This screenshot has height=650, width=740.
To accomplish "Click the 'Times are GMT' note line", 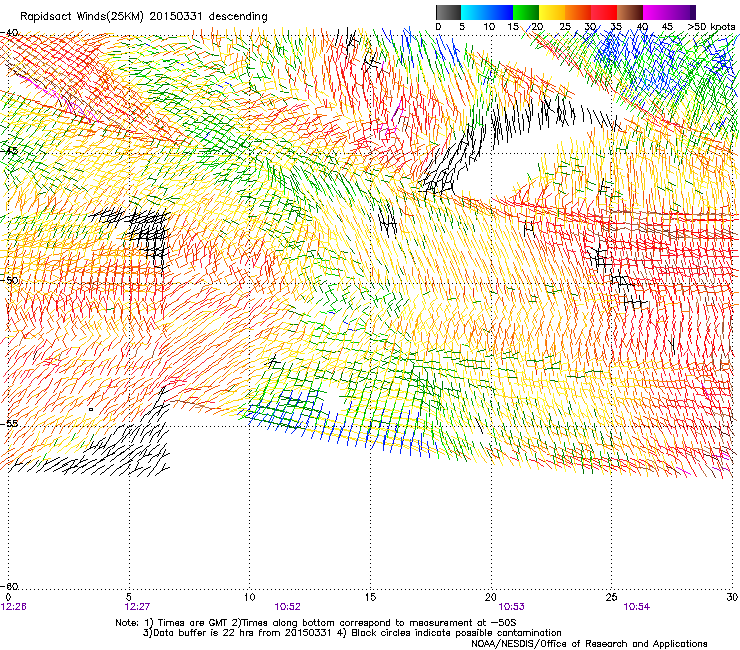I will point(316,623).
